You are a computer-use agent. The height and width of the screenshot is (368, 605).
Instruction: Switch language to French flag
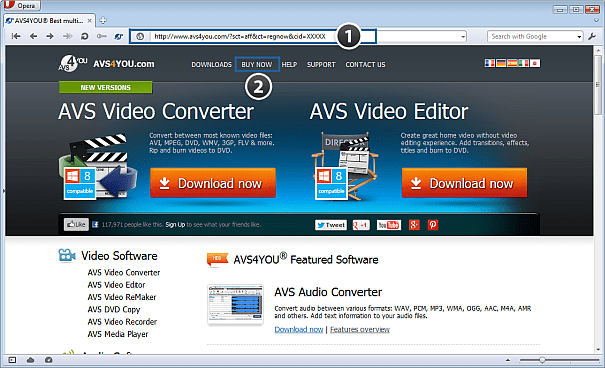click(x=490, y=63)
